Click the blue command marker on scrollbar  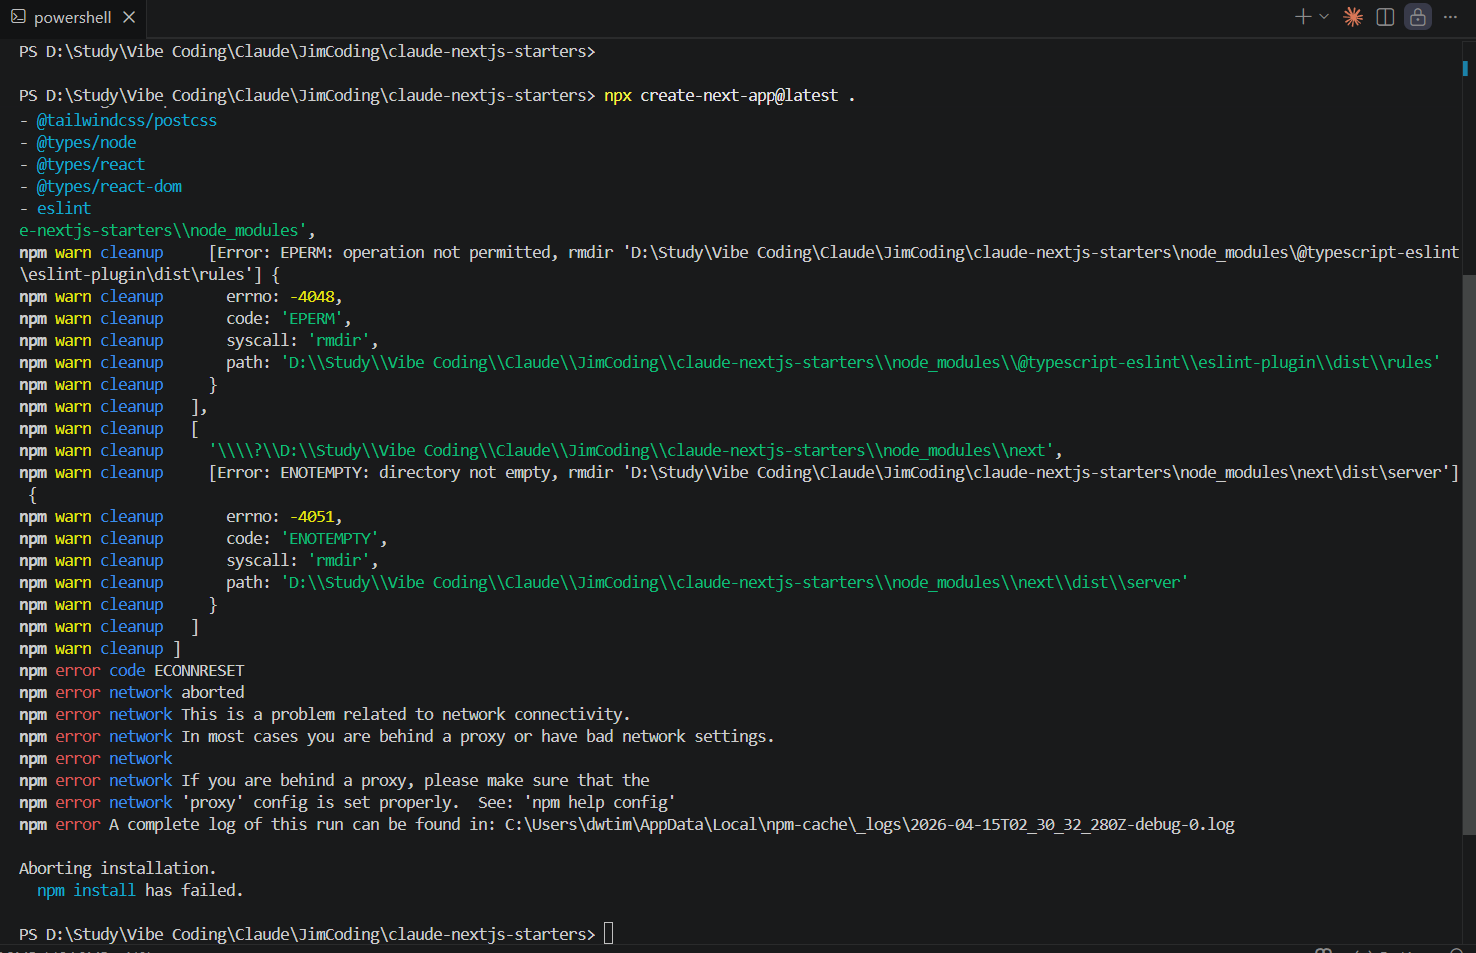tap(1465, 68)
